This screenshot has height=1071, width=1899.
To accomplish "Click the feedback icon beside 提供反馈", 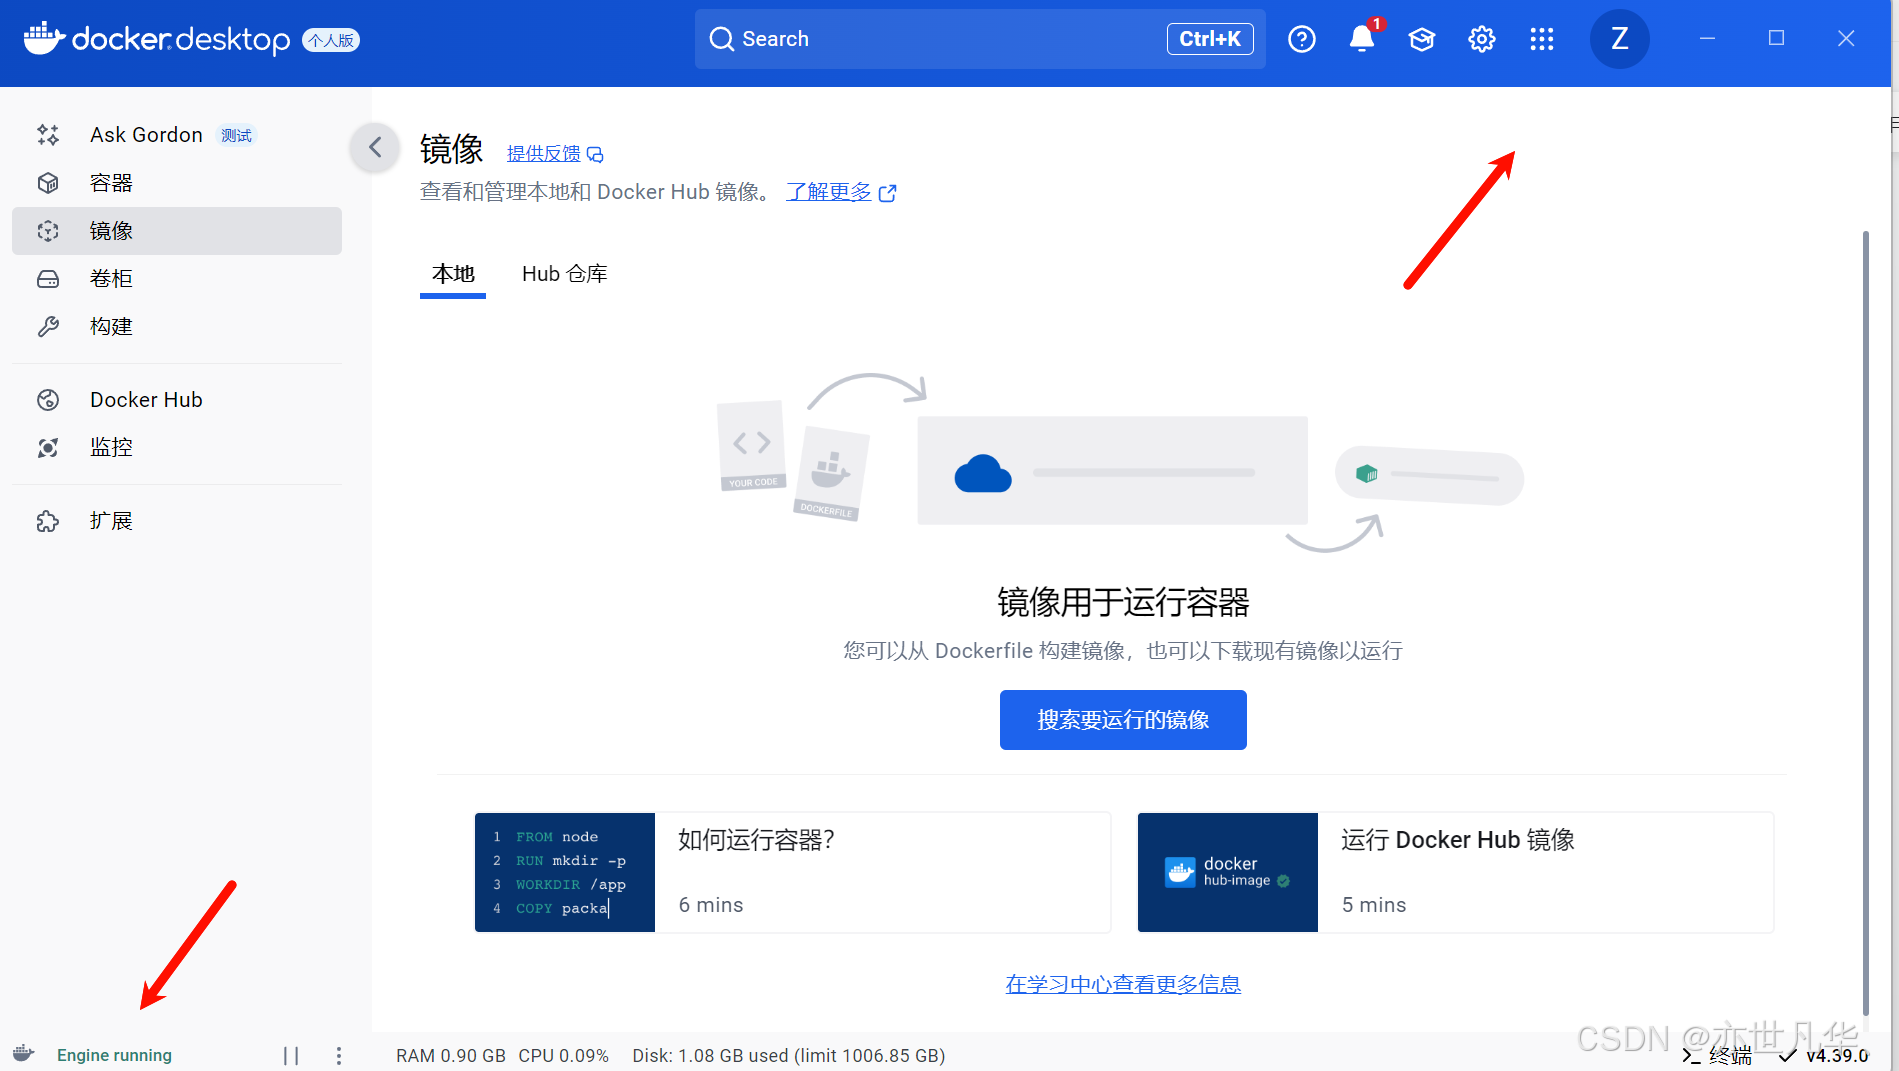I will 595,155.
